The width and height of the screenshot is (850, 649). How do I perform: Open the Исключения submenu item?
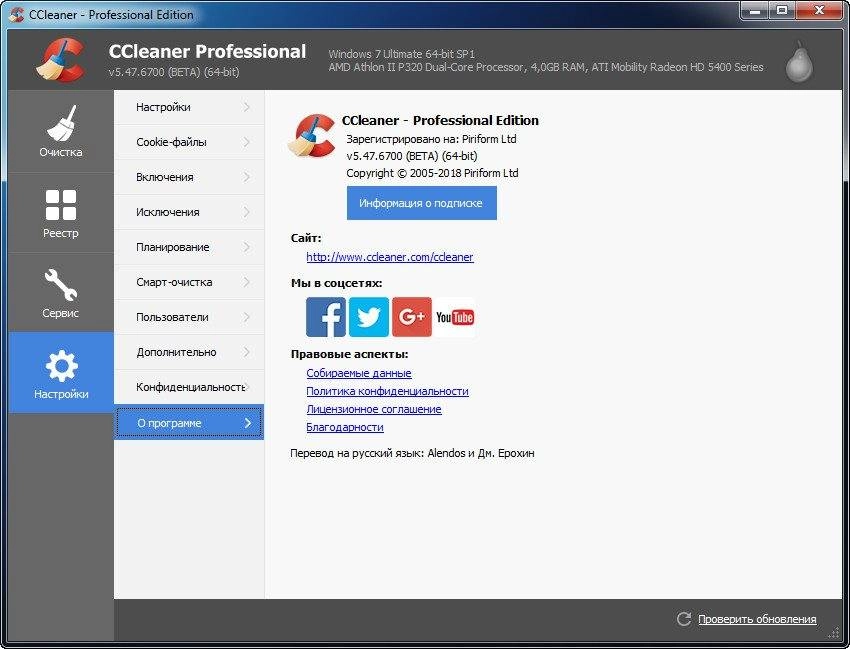pyautogui.click(x=189, y=212)
